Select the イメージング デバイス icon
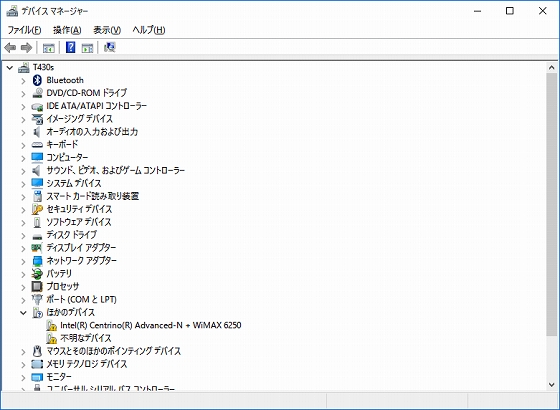The height and width of the screenshot is (410, 560). click(x=37, y=119)
